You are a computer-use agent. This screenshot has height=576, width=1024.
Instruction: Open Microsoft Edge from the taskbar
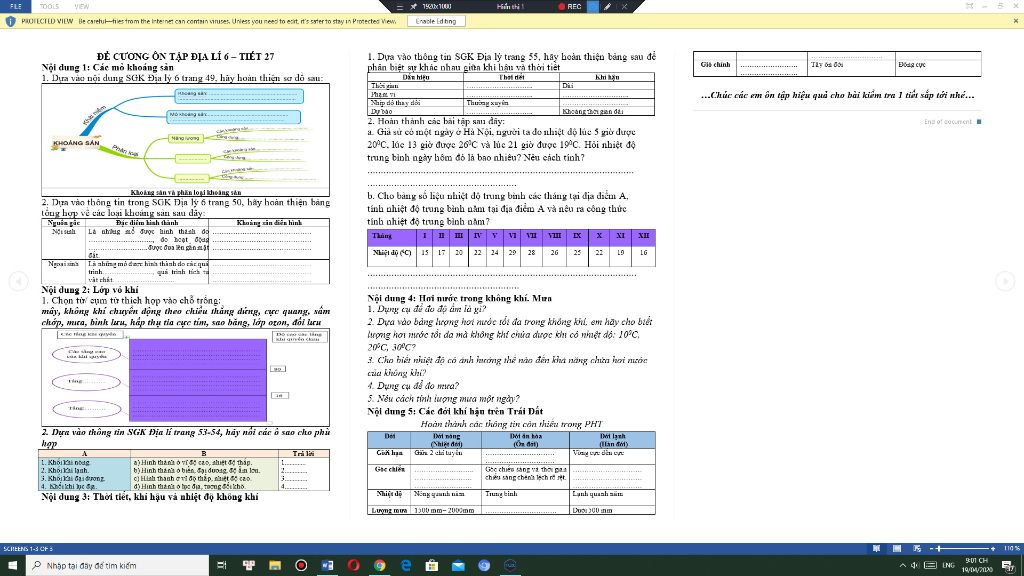click(x=406, y=565)
